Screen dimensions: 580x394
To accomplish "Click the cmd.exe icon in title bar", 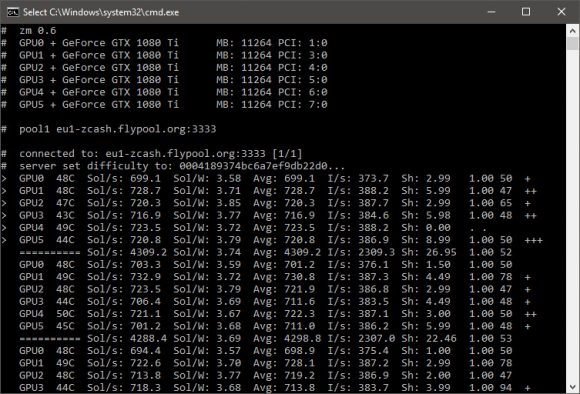I will pos(13,12).
